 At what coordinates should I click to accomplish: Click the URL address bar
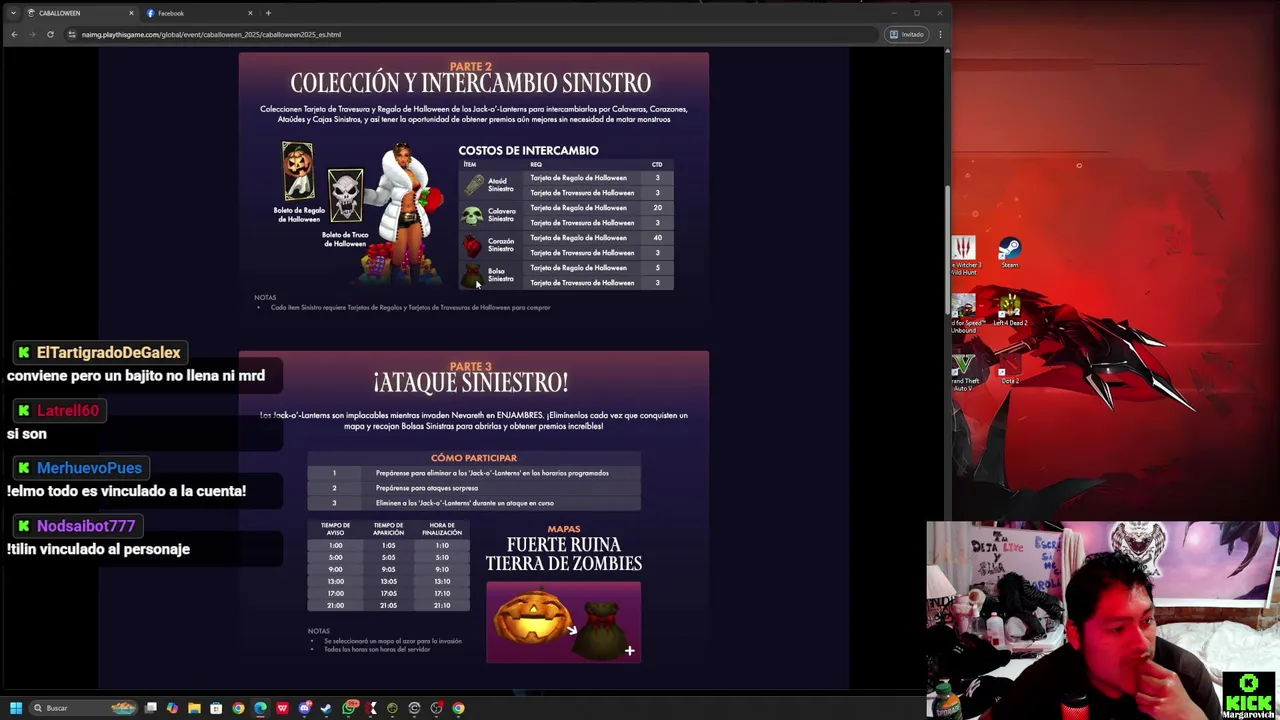pos(470,34)
